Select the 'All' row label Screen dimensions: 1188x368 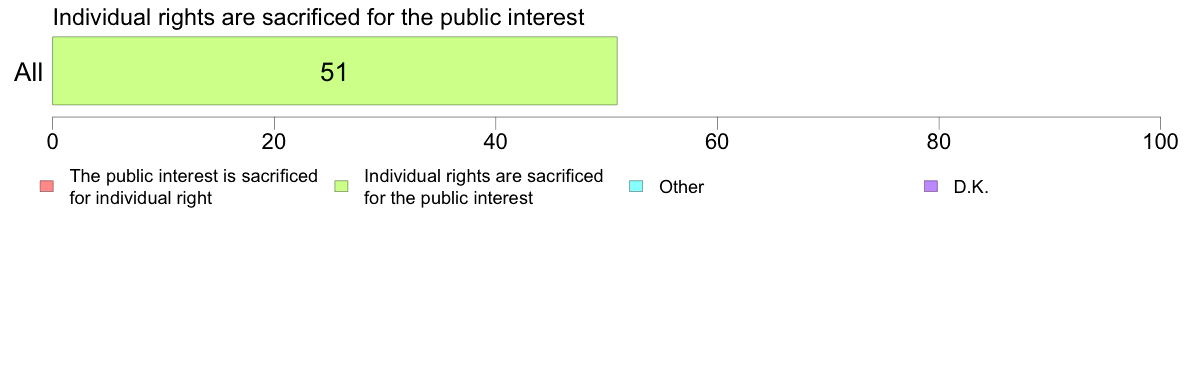click(x=29, y=73)
